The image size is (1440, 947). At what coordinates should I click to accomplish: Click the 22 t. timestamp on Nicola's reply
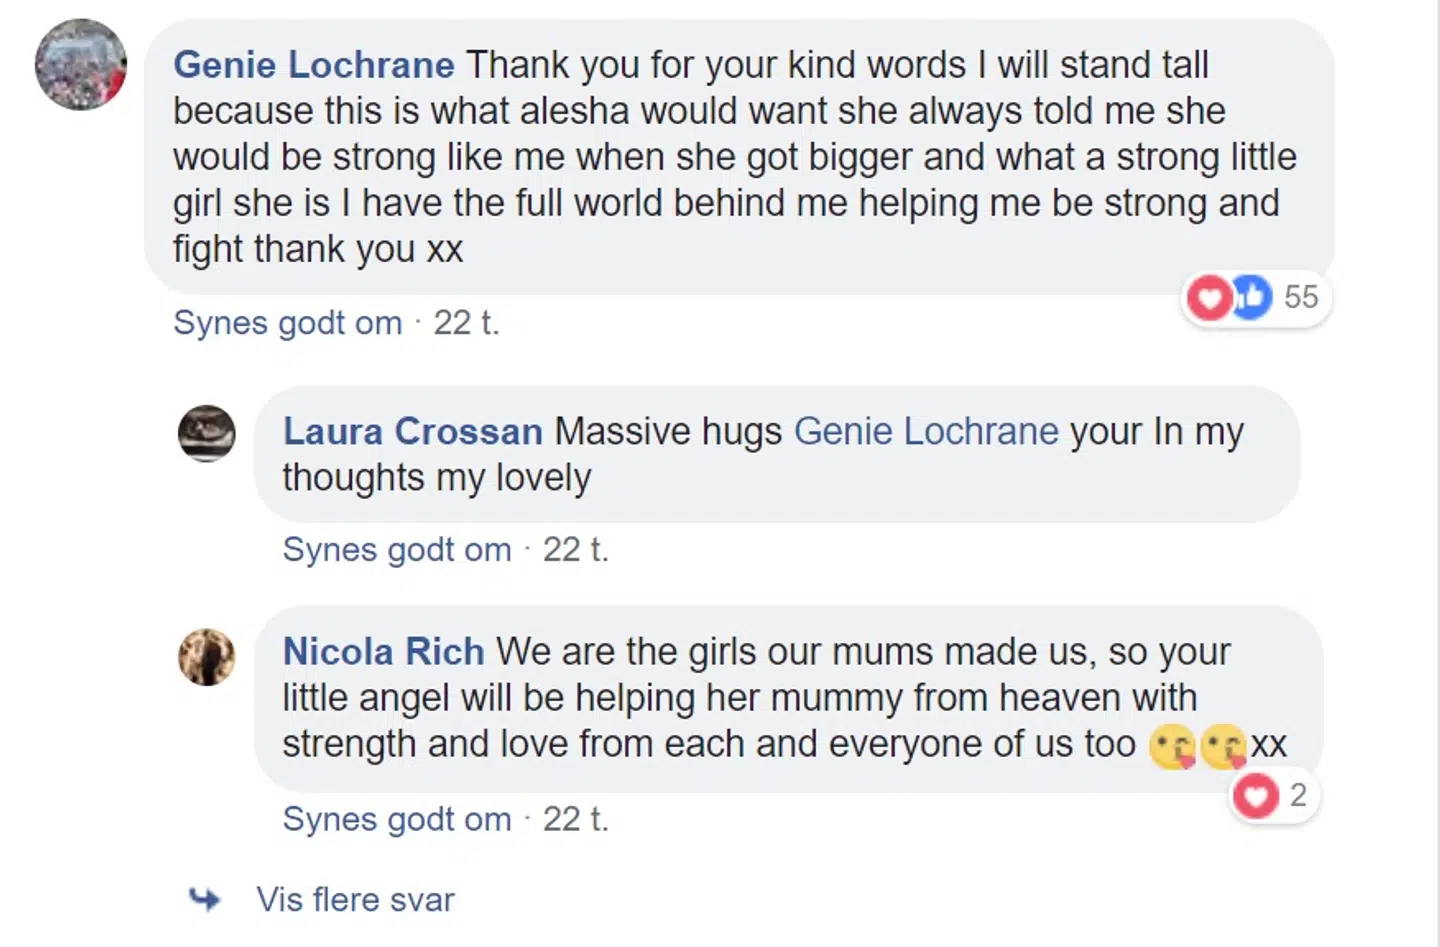576,819
